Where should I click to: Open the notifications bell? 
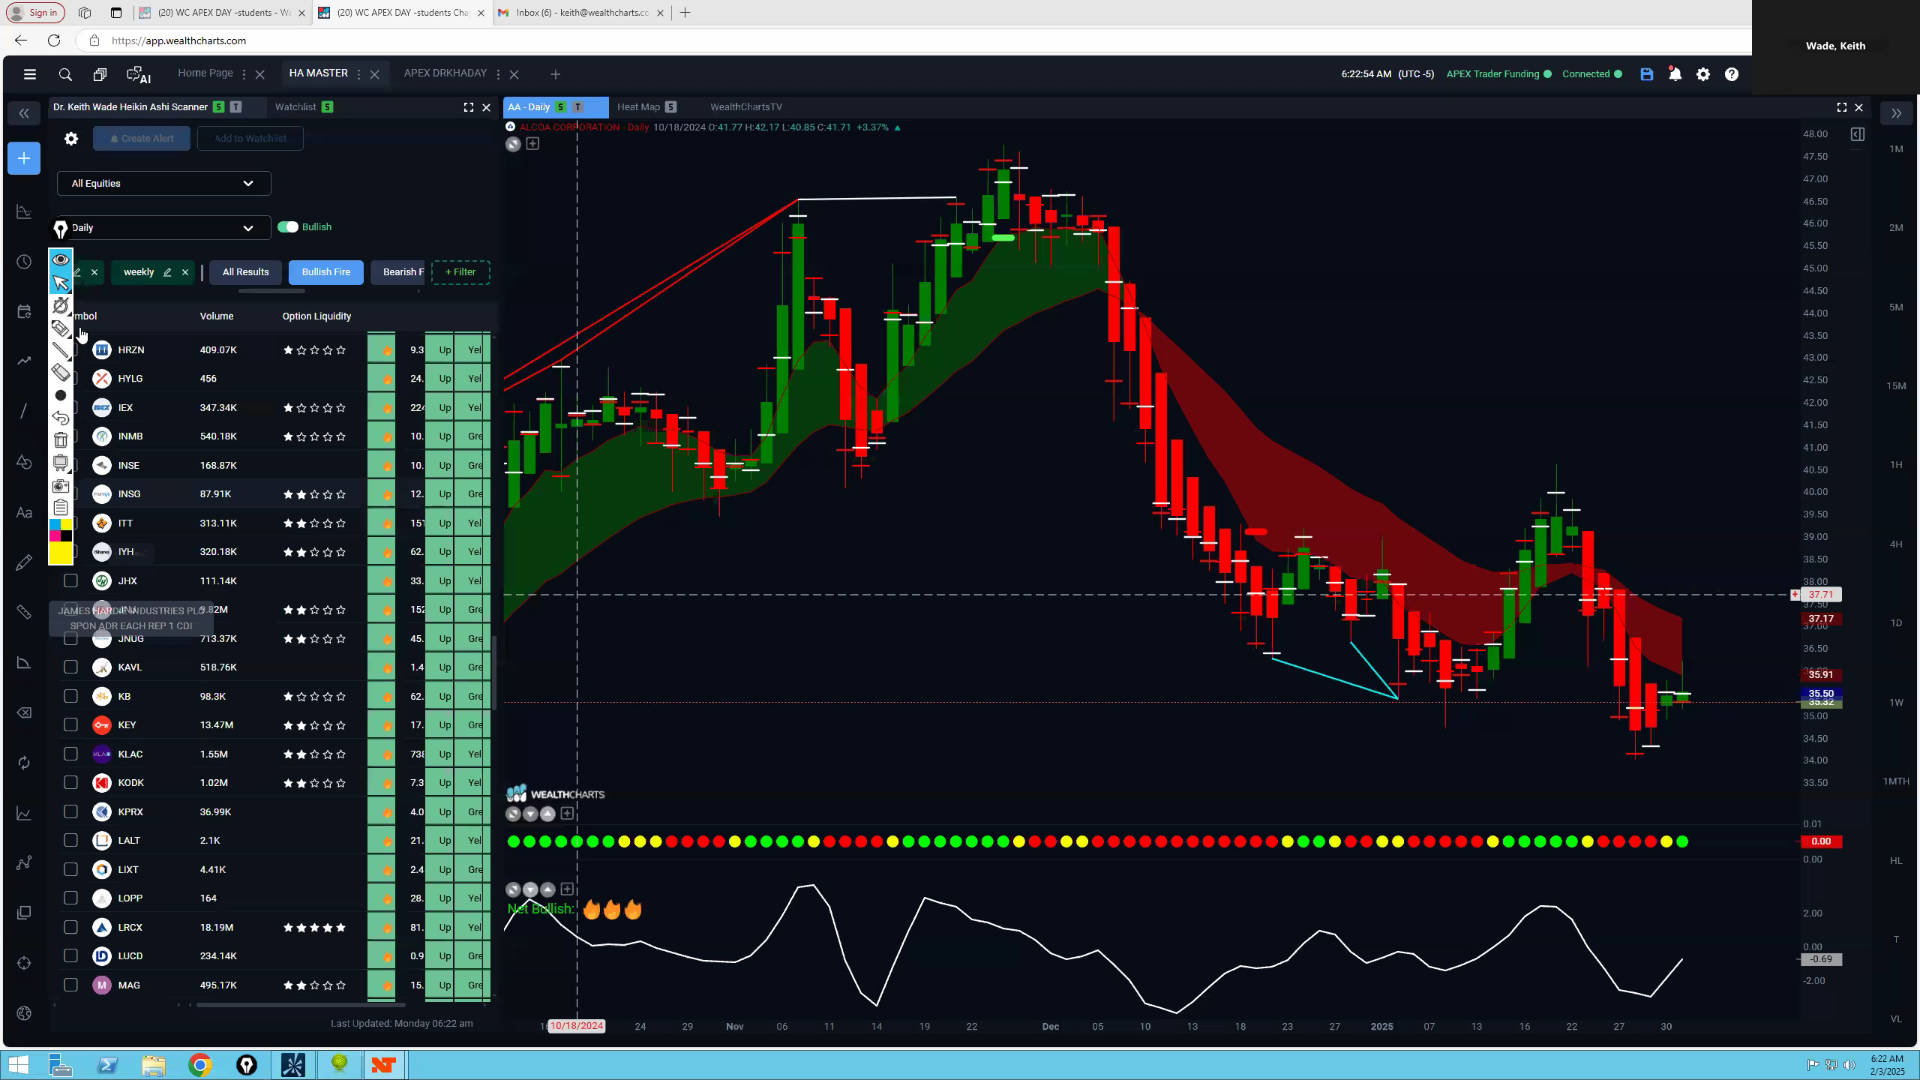pyautogui.click(x=1675, y=74)
